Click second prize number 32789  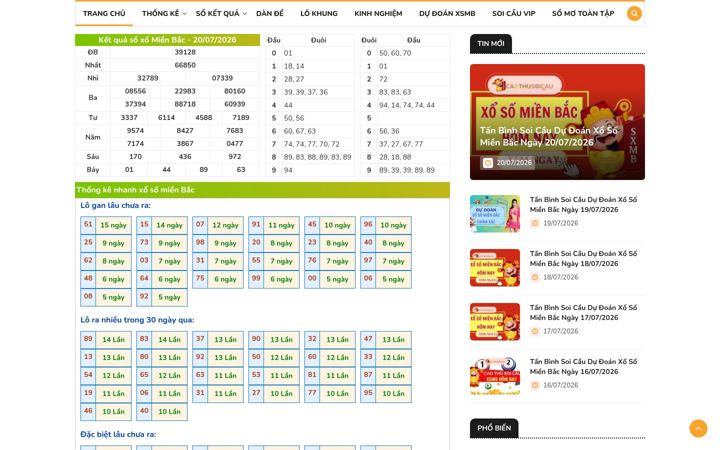coord(148,78)
